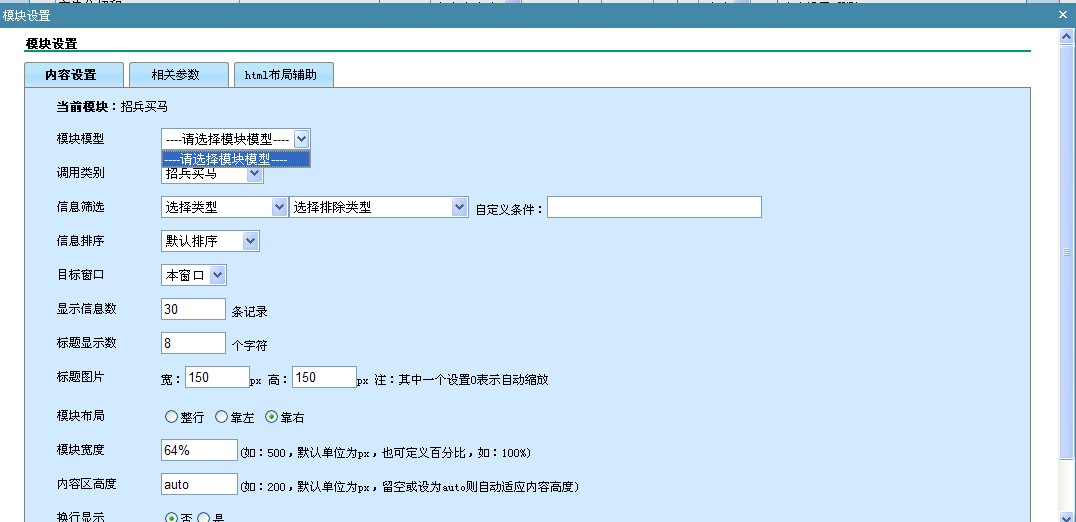Open the html布局辅助 tab
Image resolution: width=1076 pixels, height=522 pixels.
coord(282,75)
